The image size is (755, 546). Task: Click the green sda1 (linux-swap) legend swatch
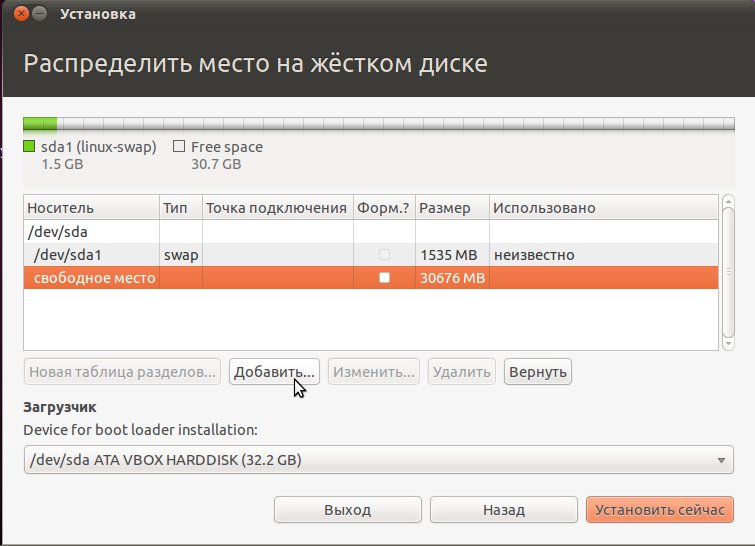click(29, 146)
